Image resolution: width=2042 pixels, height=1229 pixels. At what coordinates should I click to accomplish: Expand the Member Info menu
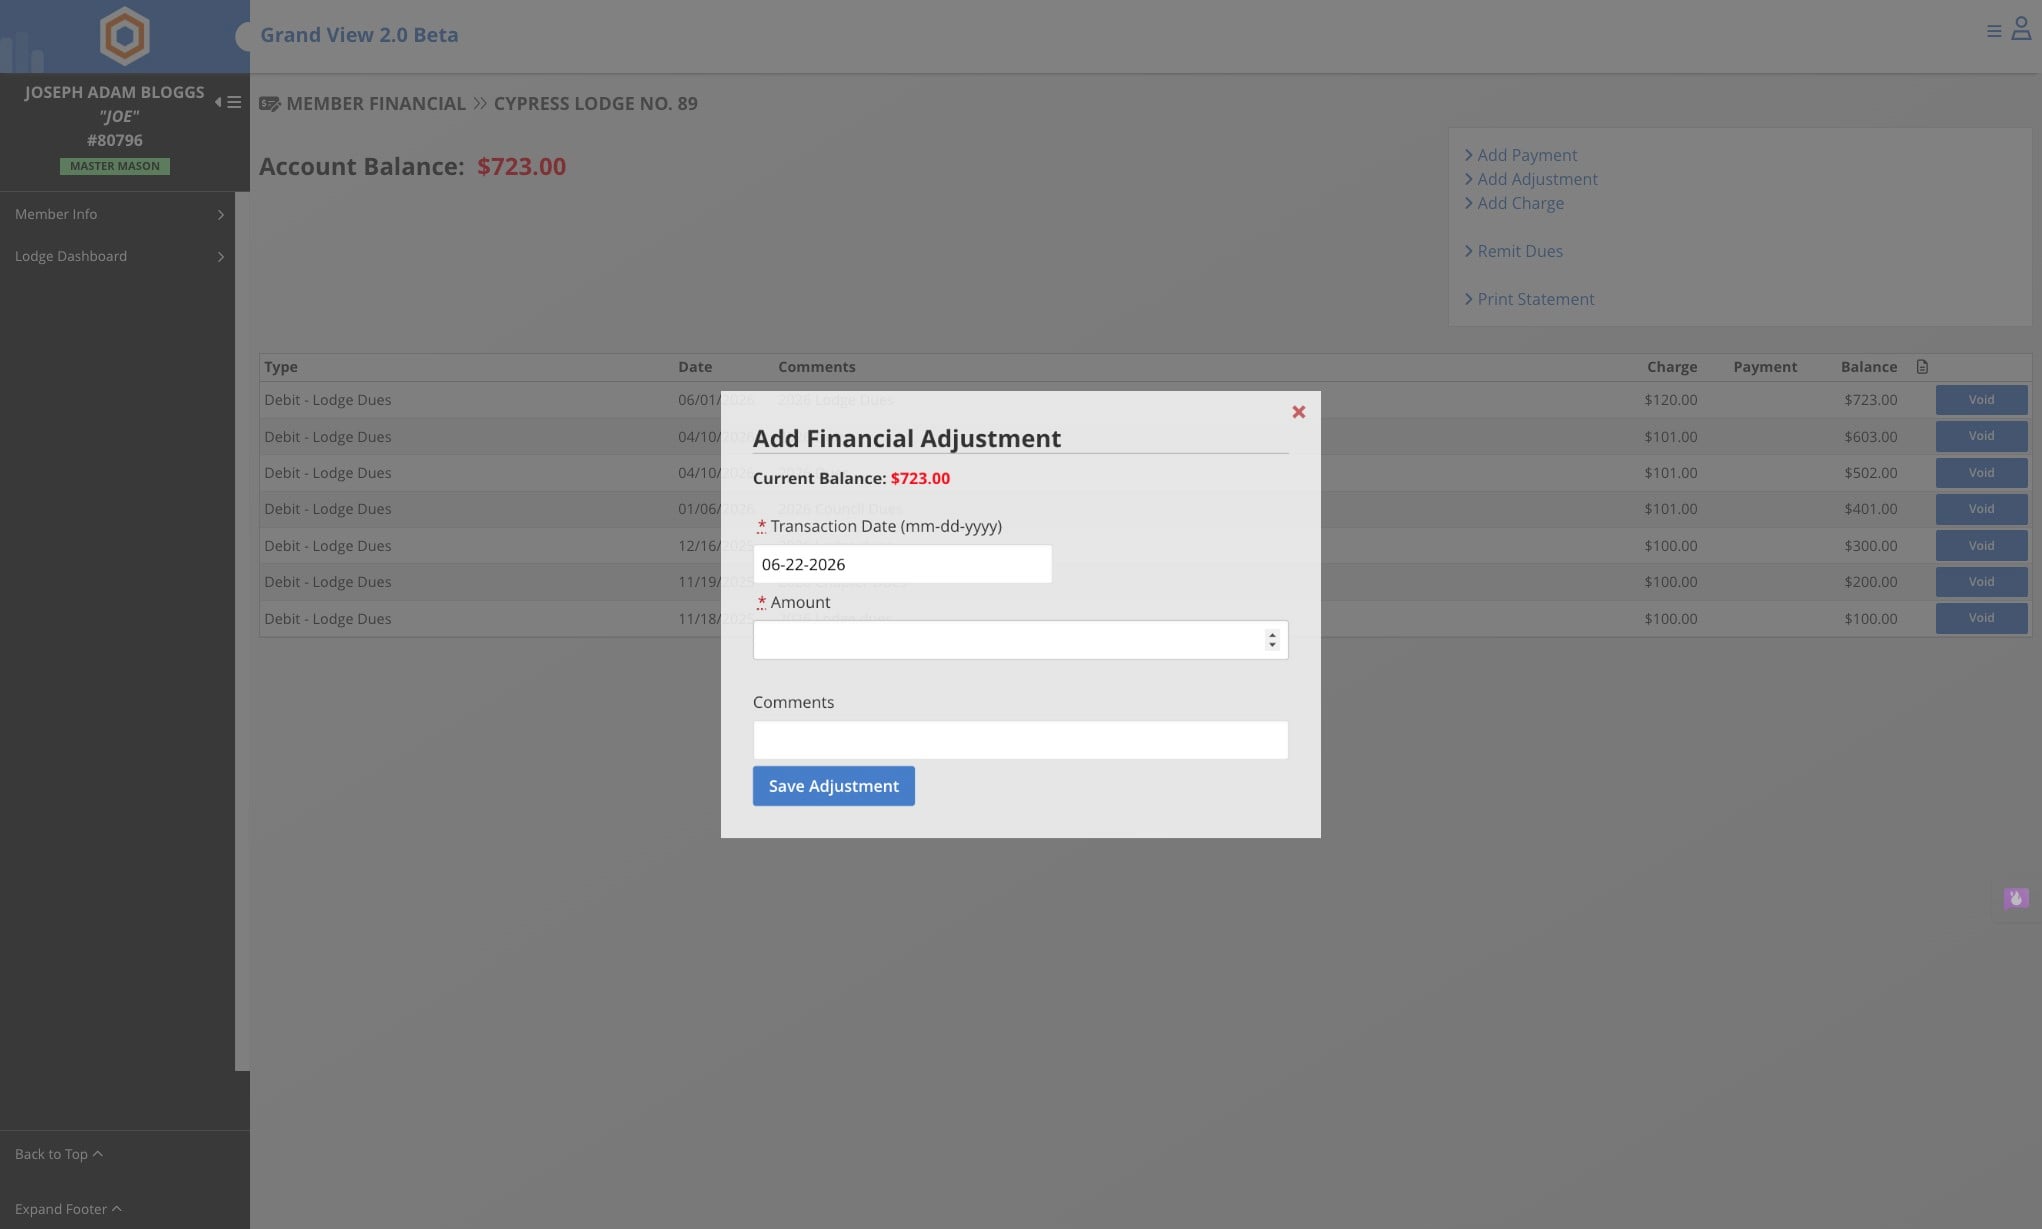tap(118, 214)
